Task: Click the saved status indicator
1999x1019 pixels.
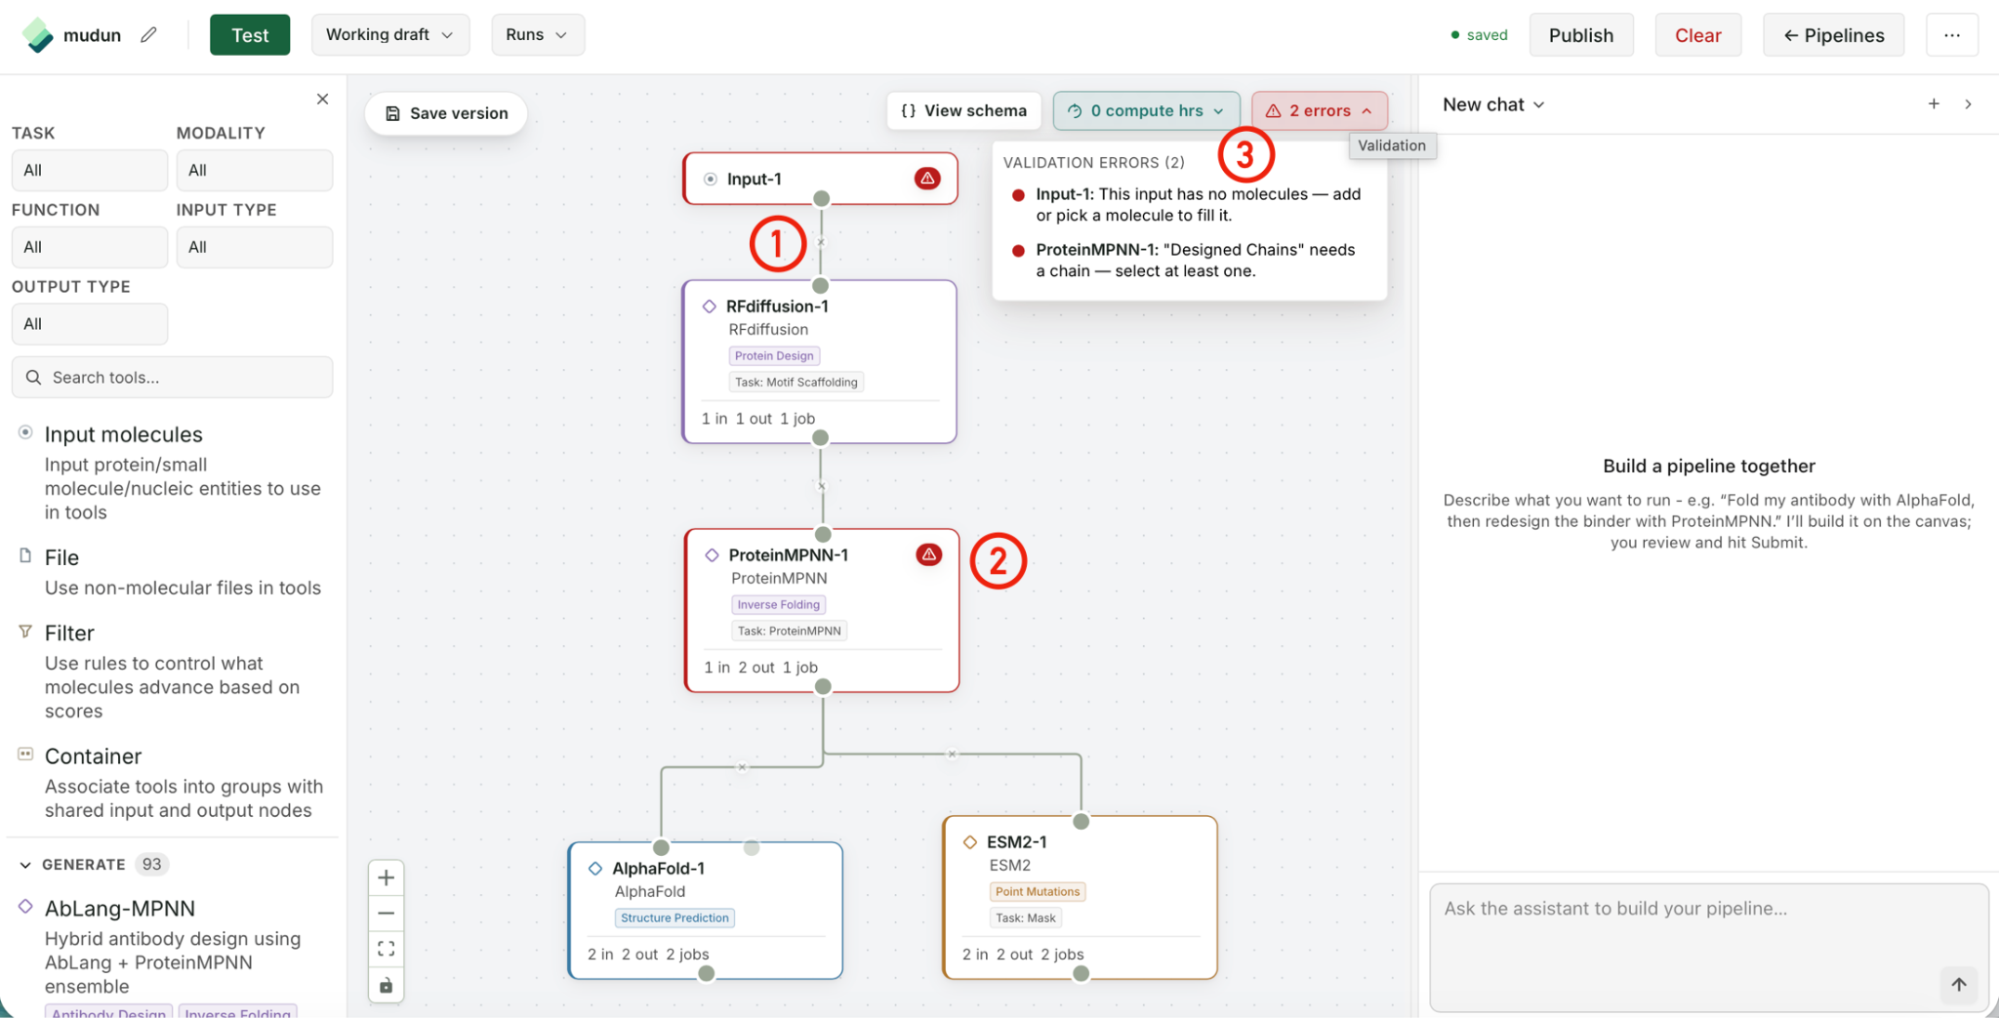Action: pos(1479,35)
